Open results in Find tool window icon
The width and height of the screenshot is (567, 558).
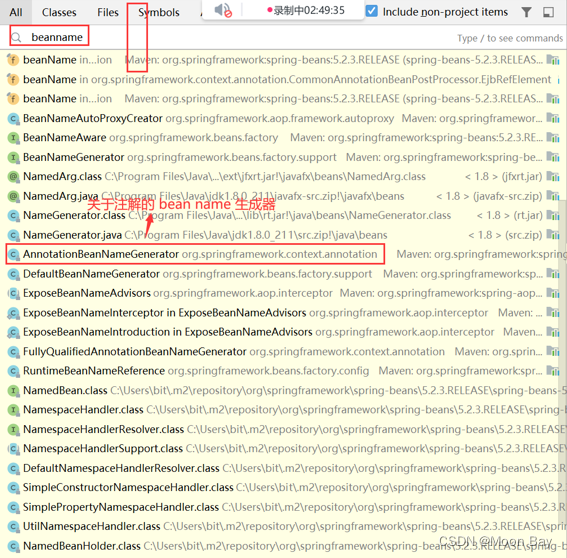(548, 12)
